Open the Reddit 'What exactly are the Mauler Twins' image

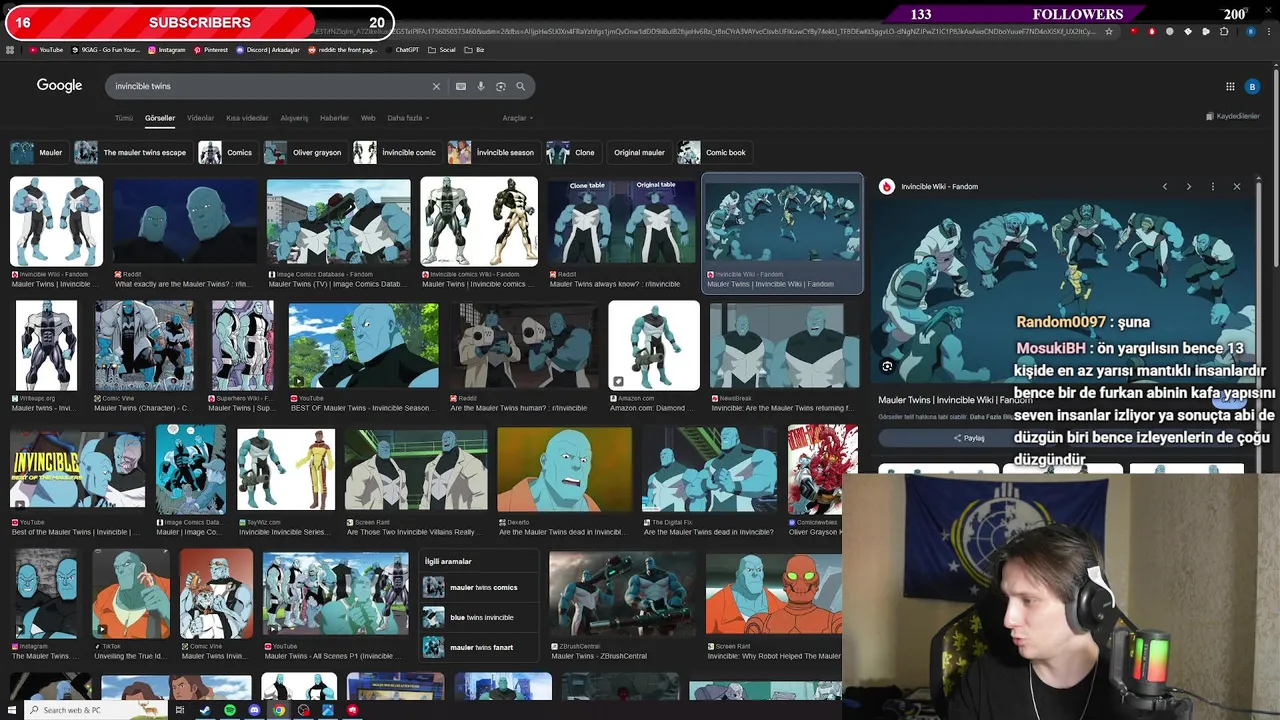[185, 221]
